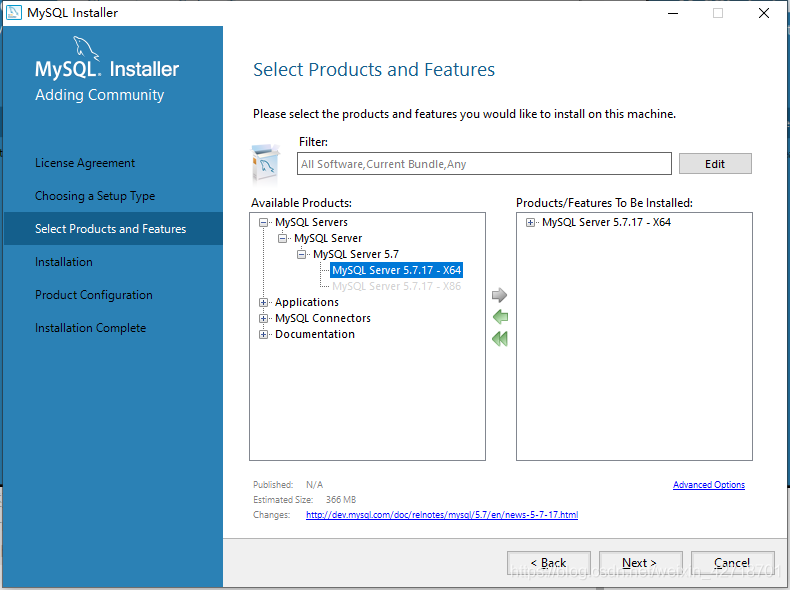
Task: Collapse the MySQL Servers tree node
Action: pyautogui.click(x=263, y=222)
